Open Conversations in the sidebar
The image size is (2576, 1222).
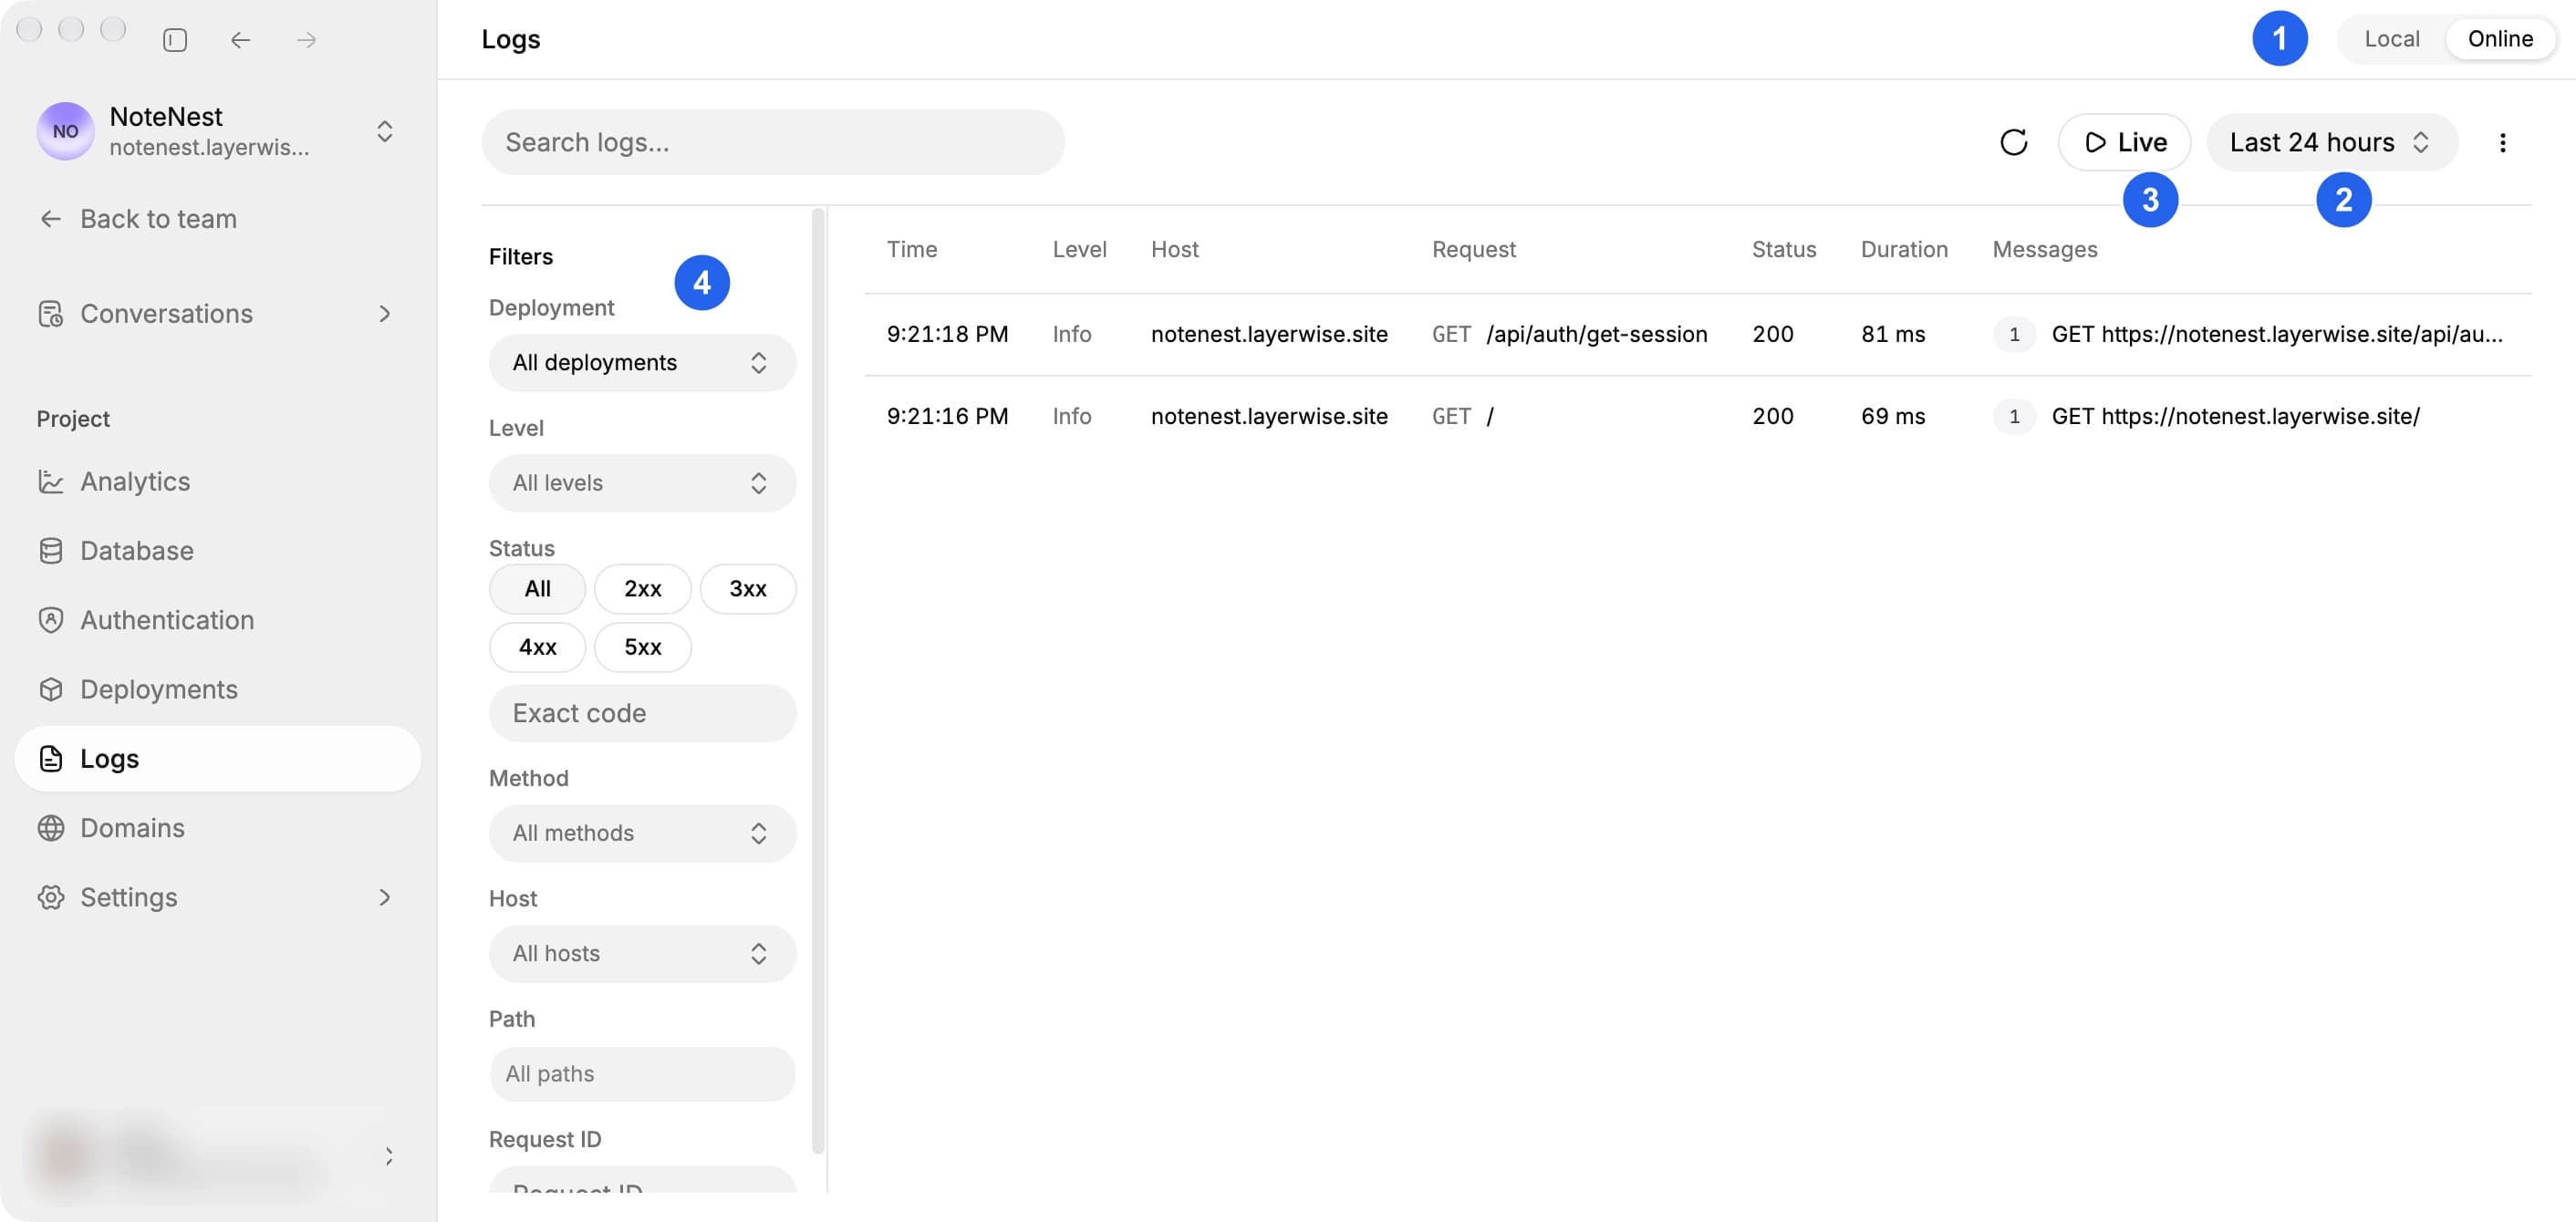click(217, 314)
